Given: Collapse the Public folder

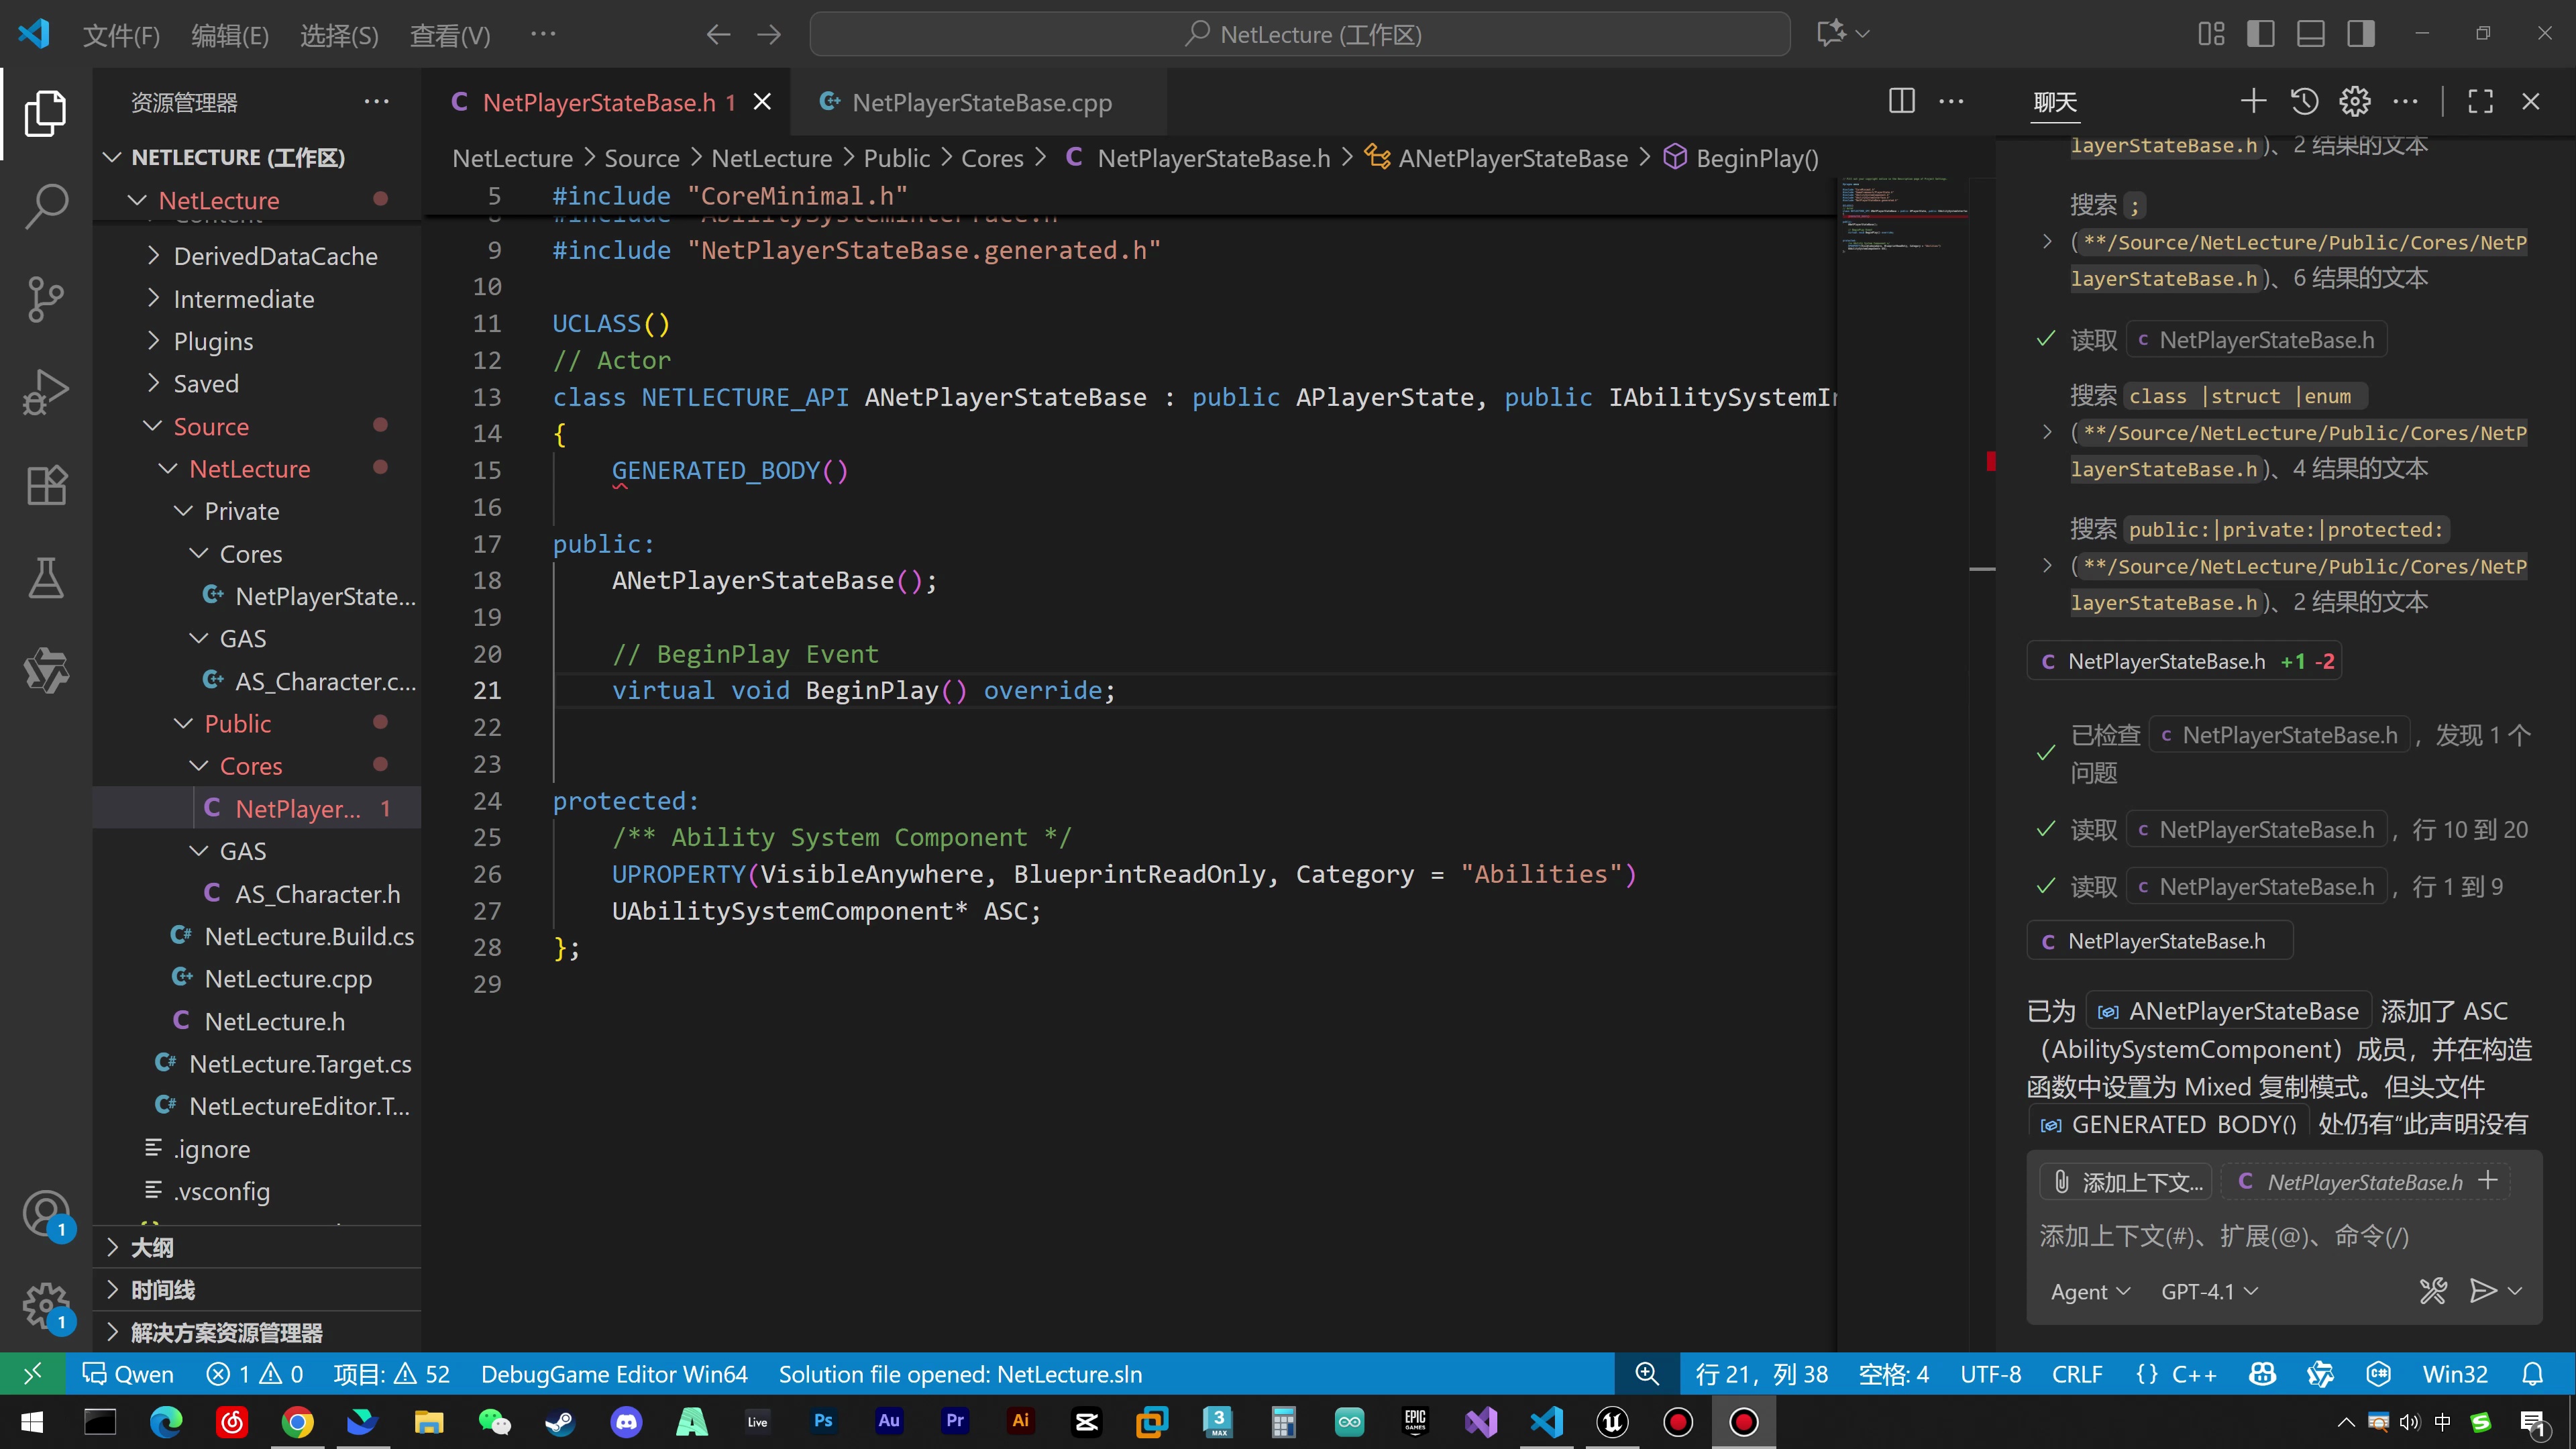Looking at the screenshot, I should click(x=184, y=723).
